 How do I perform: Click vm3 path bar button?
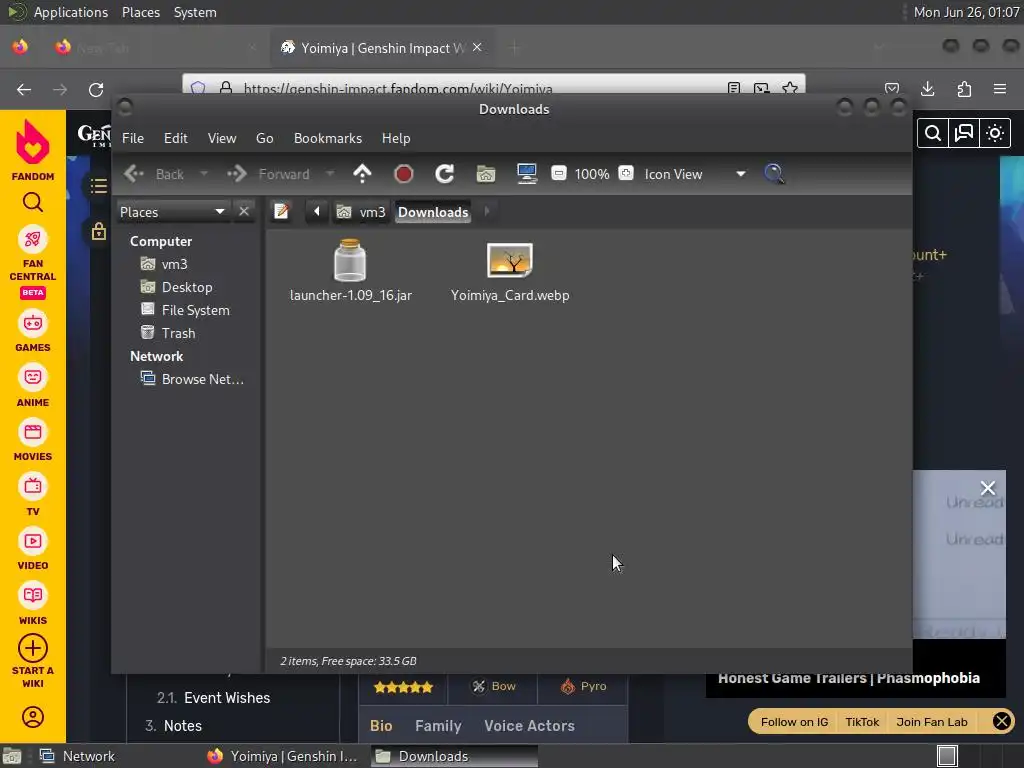point(361,212)
